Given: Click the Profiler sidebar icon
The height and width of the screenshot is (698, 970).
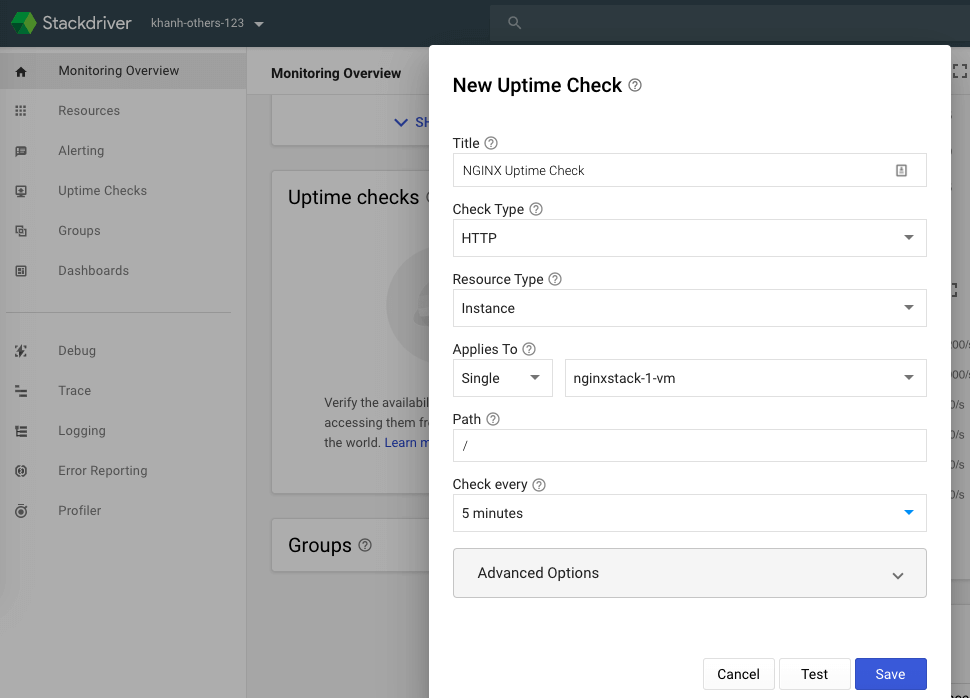Looking at the screenshot, I should coord(20,510).
